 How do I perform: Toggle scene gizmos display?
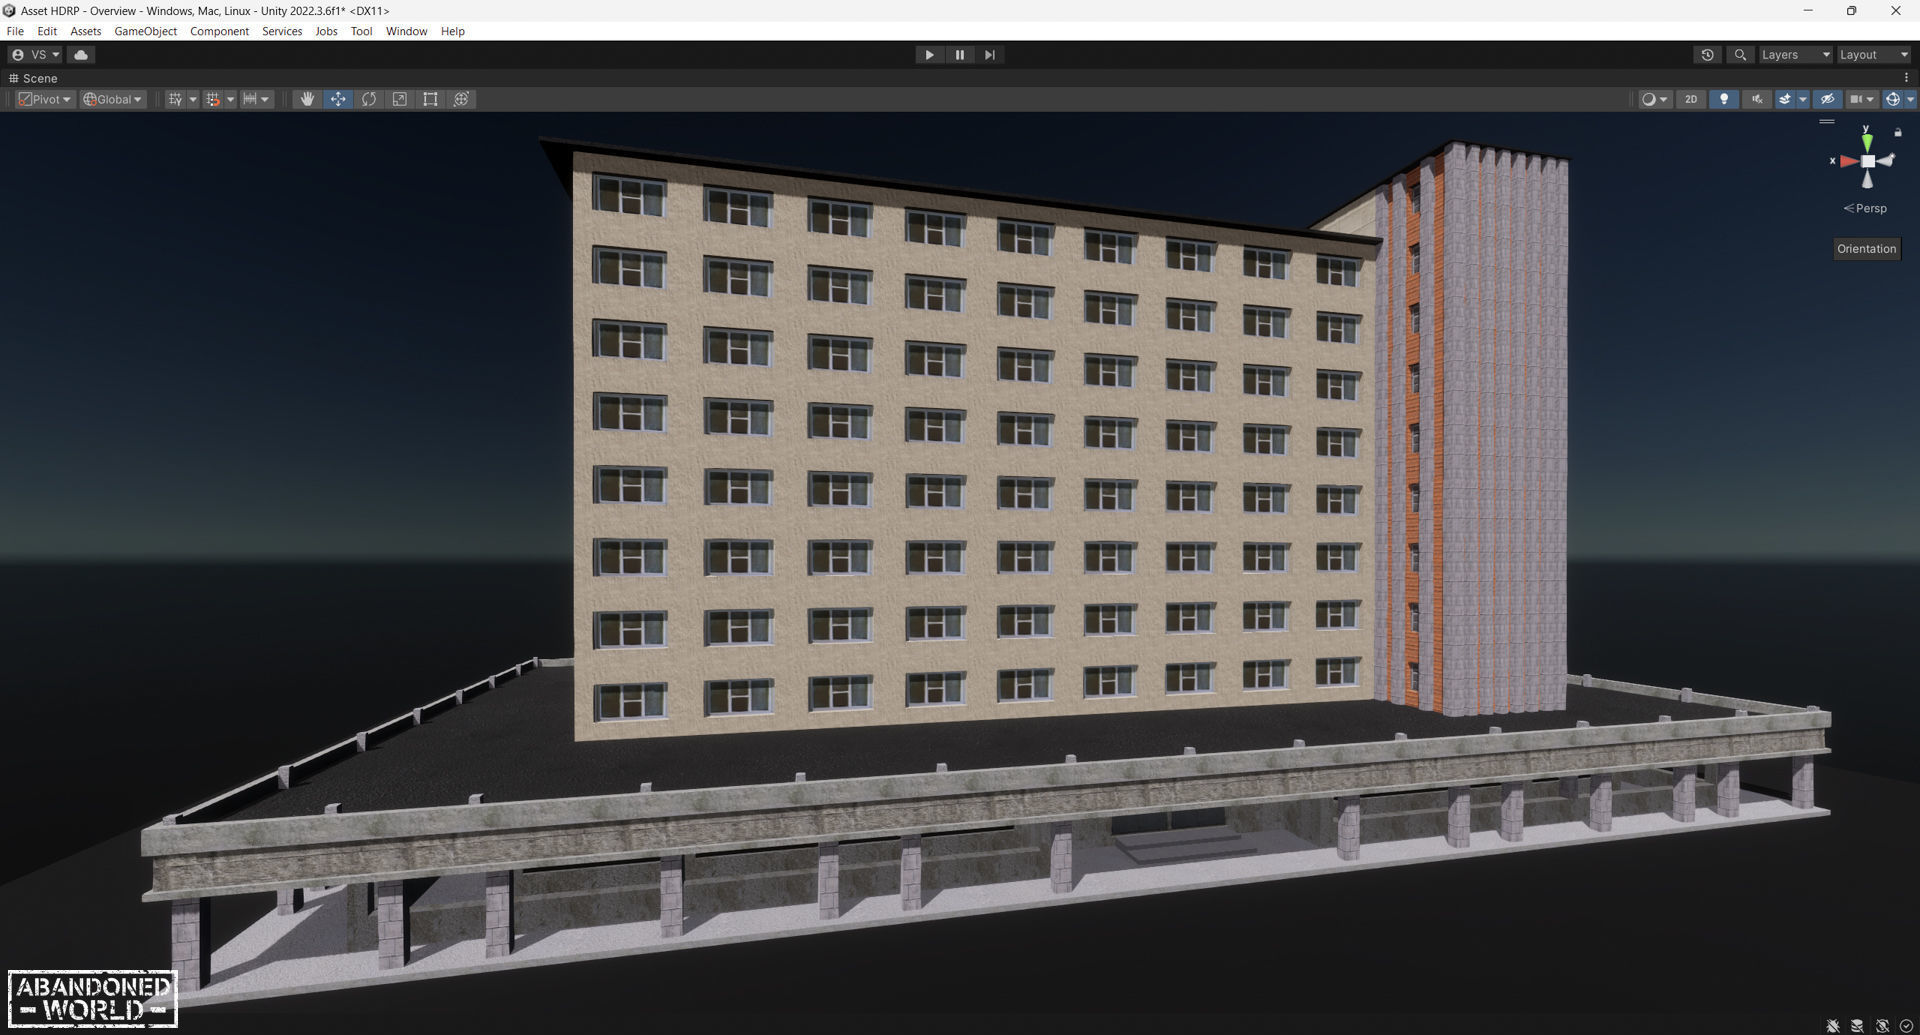pyautogui.click(x=1892, y=99)
